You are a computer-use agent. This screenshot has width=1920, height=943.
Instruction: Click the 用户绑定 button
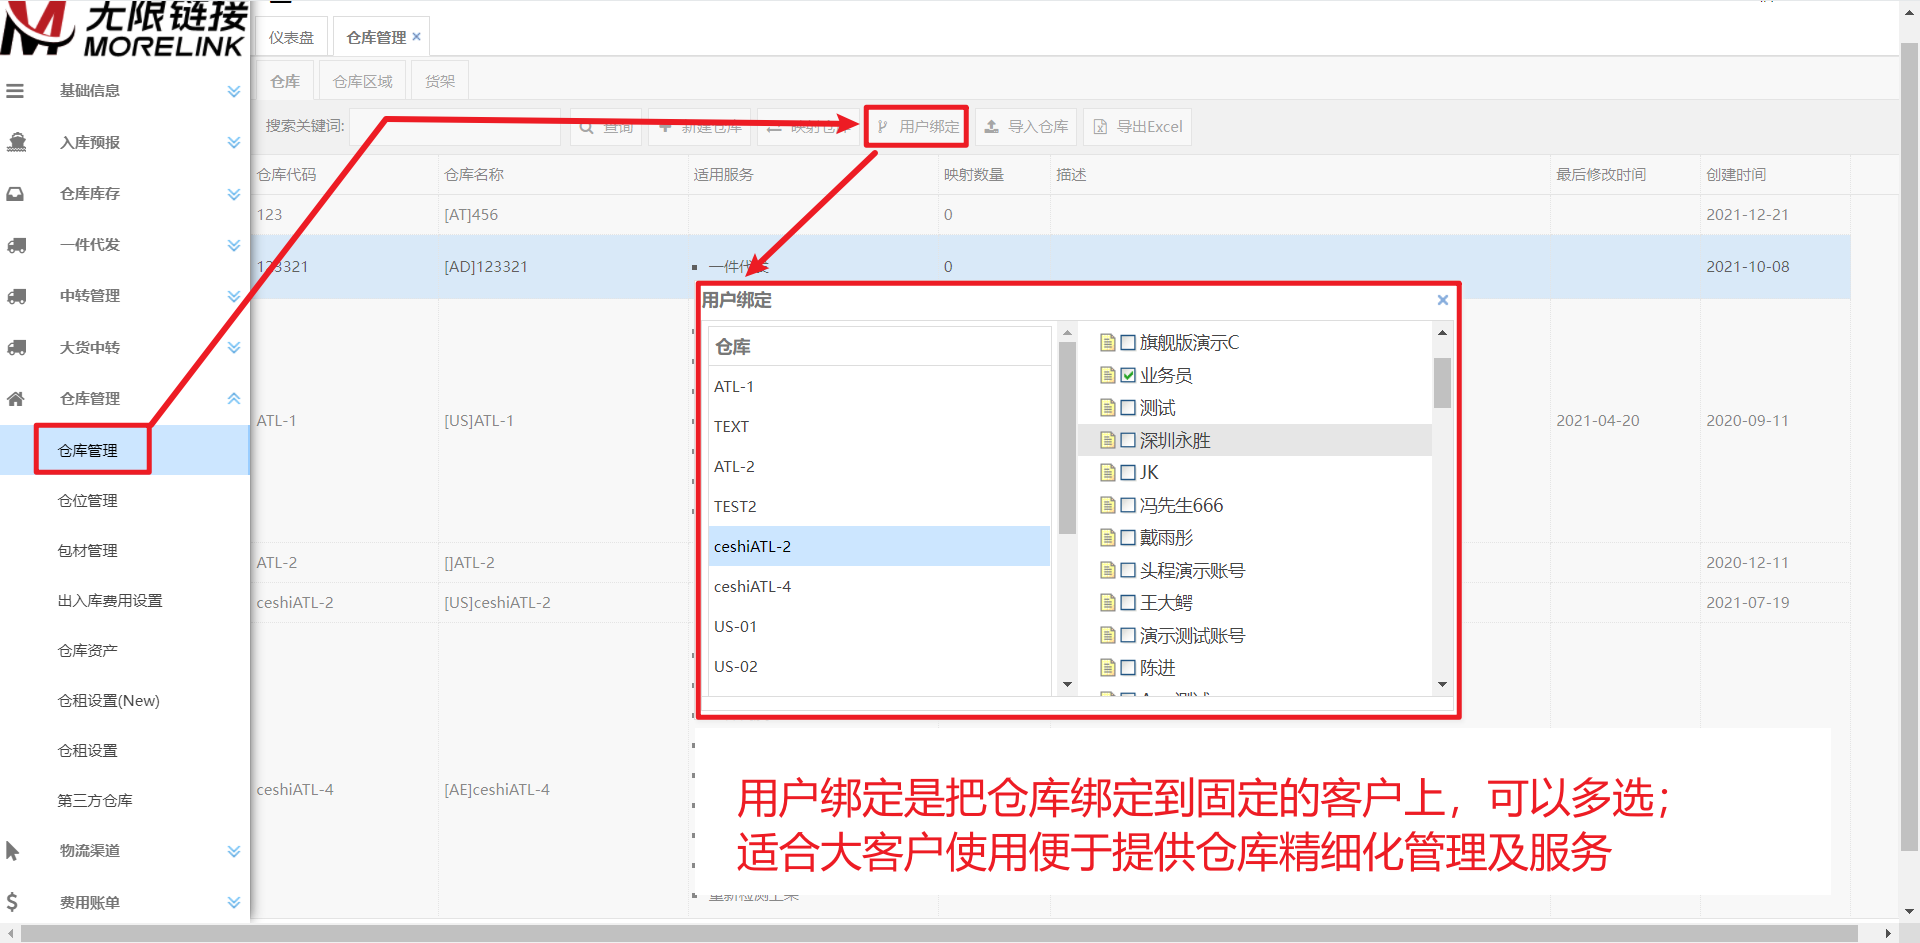pos(917,127)
